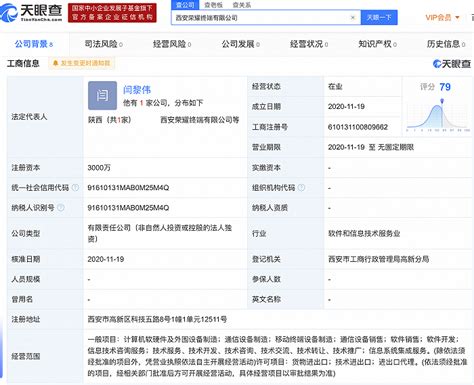Select the 登记机关 value text
The width and height of the screenshot is (474, 385).
coord(378,259)
